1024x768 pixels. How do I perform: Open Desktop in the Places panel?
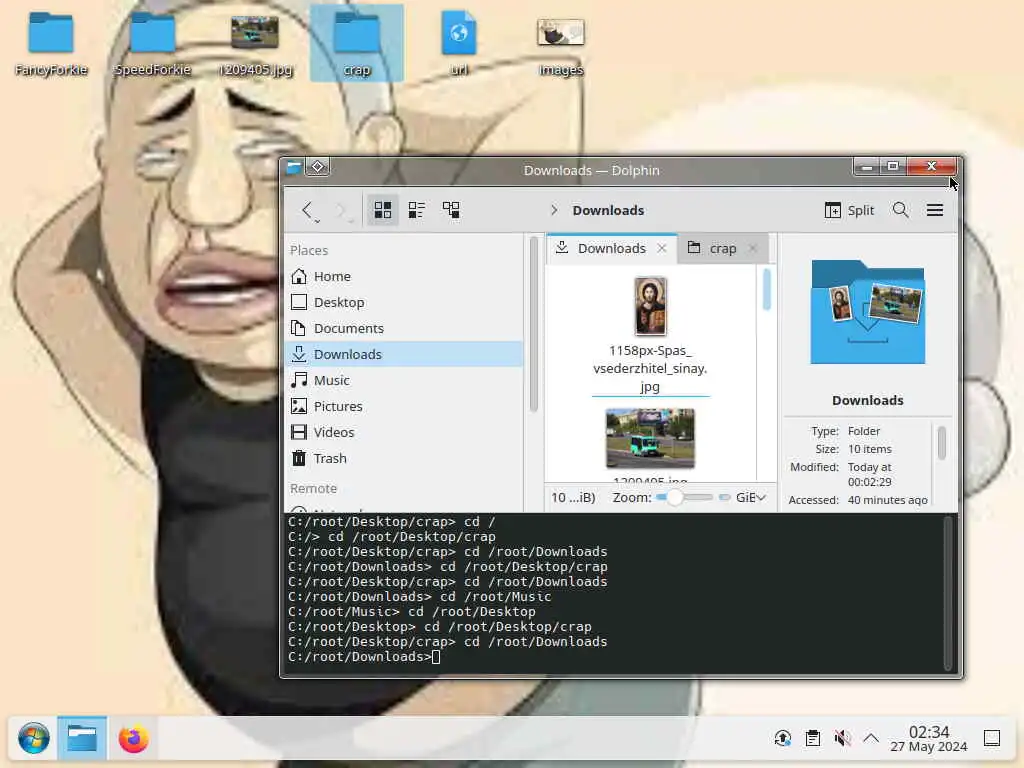[404, 302]
